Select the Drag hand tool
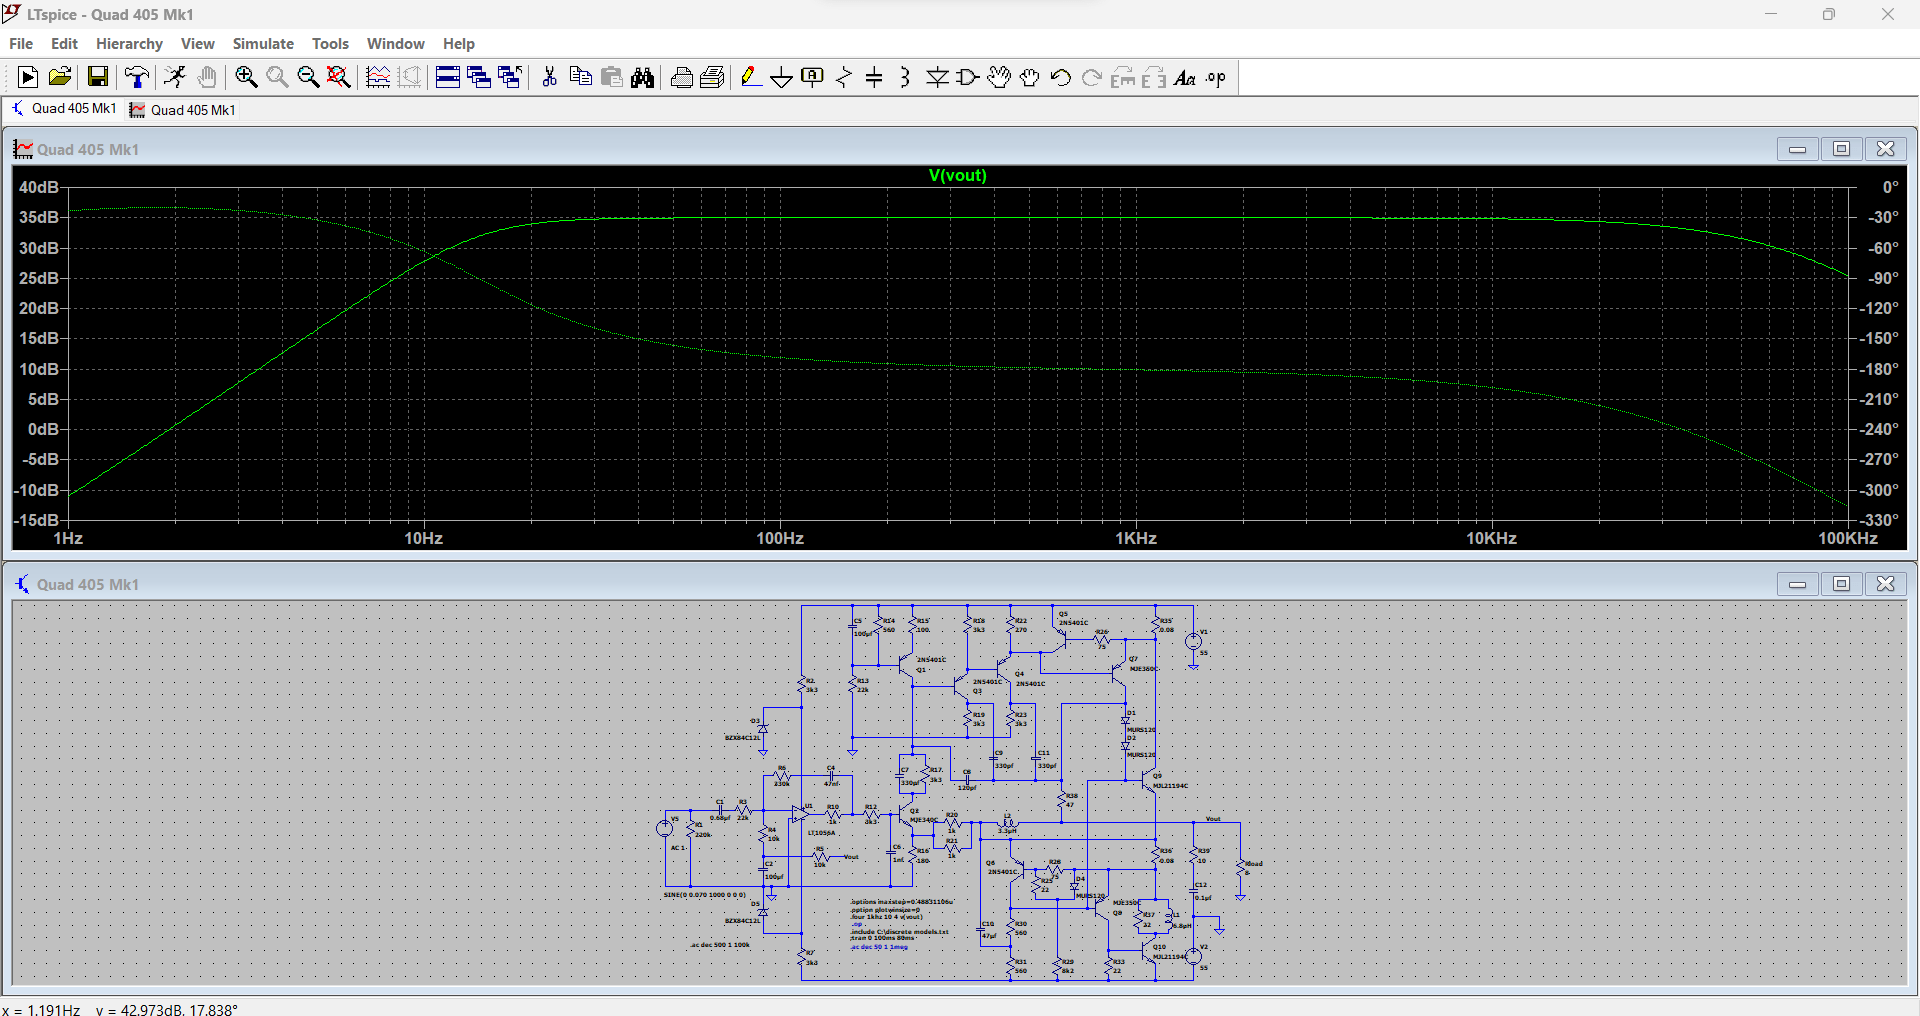1920x1016 pixels. pyautogui.click(x=1030, y=77)
